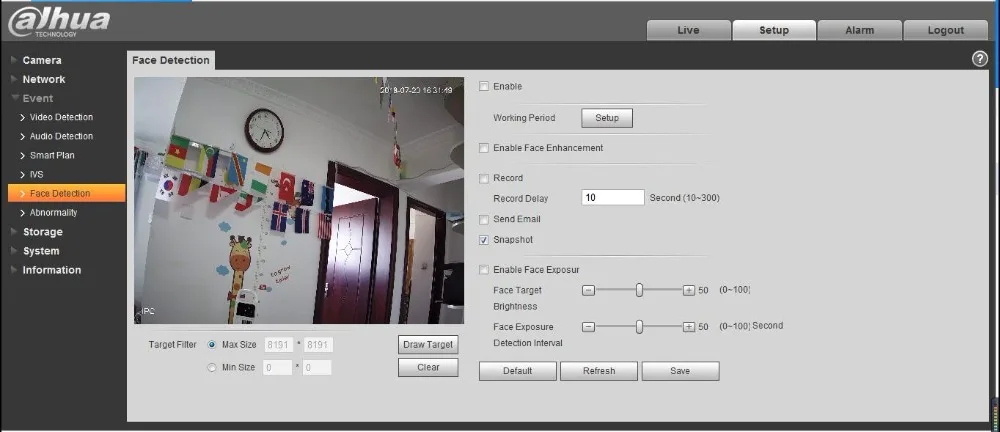This screenshot has height=432, width=1000.
Task: Click the camera preview image
Action: [298, 201]
